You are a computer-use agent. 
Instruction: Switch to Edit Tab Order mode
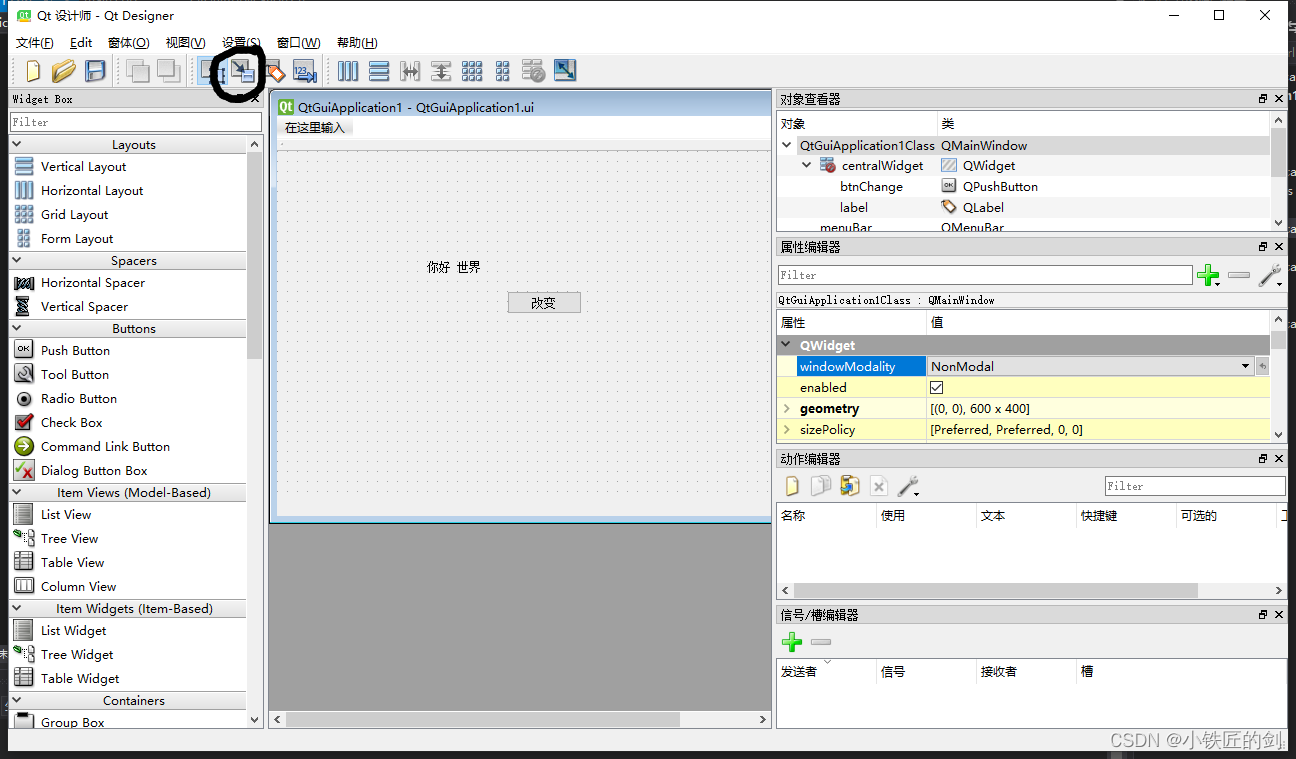pyautogui.click(x=305, y=70)
